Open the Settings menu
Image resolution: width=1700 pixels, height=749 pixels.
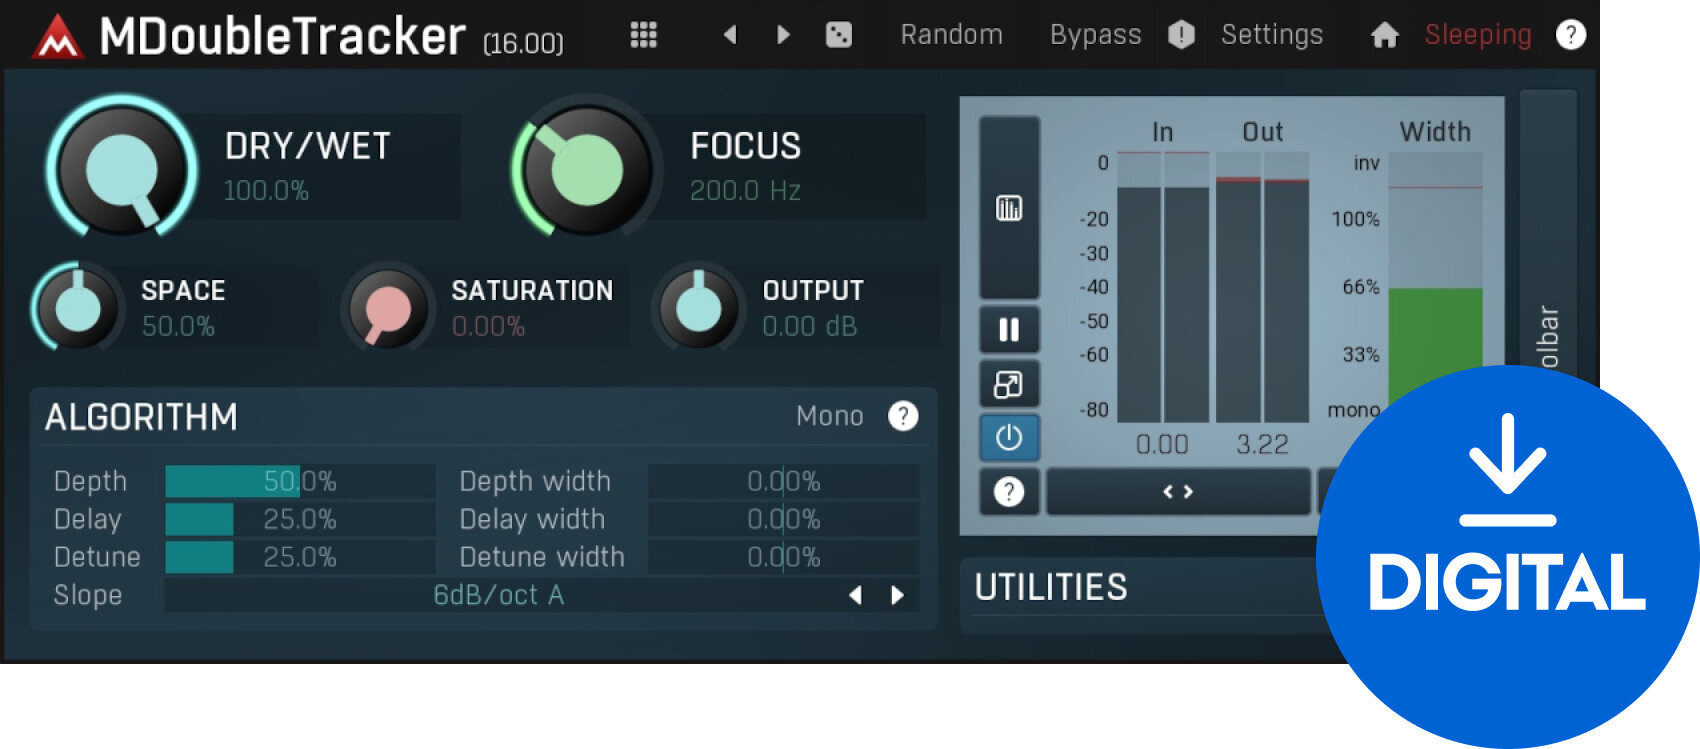1271,35
